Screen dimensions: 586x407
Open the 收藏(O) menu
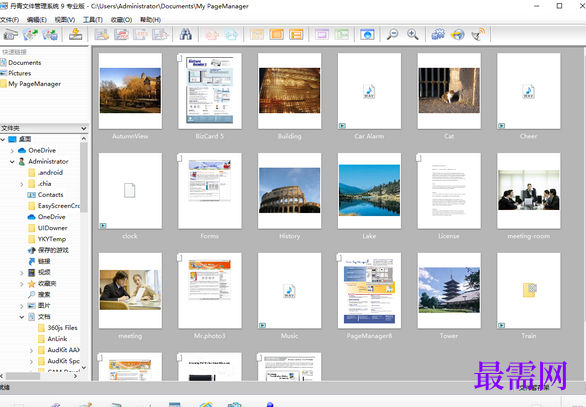pos(121,20)
